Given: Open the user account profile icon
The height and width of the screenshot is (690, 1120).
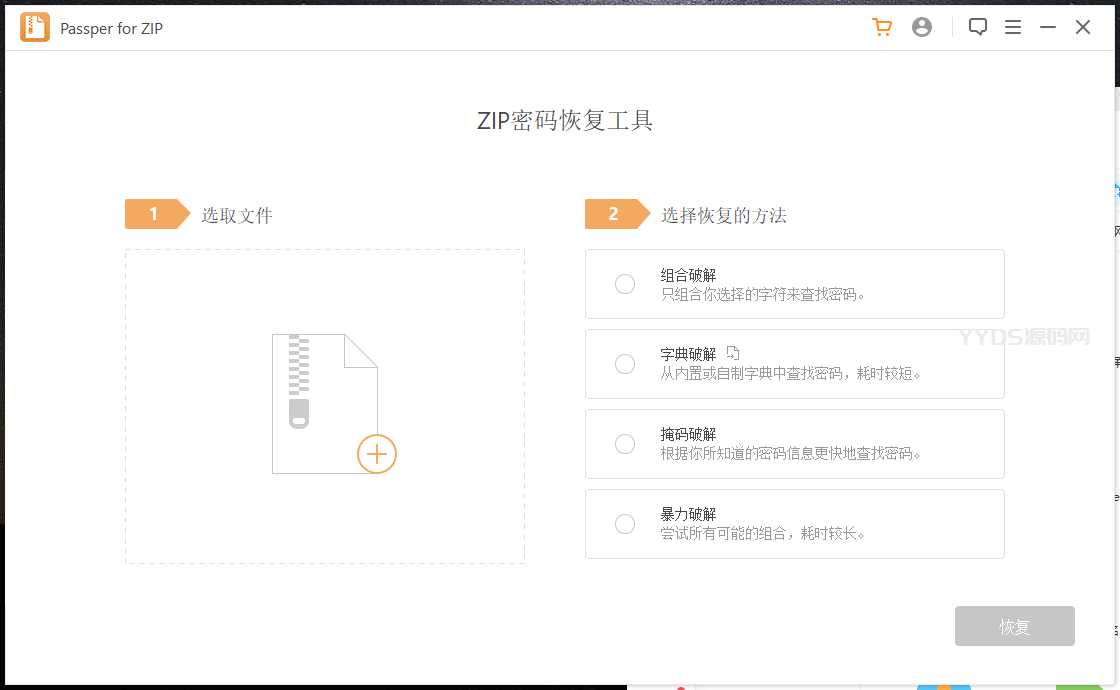Looking at the screenshot, I should pyautogui.click(x=922, y=28).
